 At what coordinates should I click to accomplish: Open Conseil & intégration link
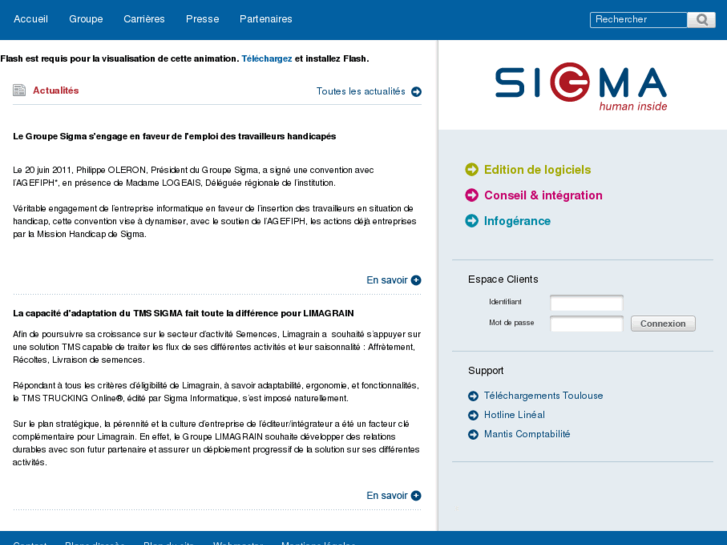click(x=543, y=195)
